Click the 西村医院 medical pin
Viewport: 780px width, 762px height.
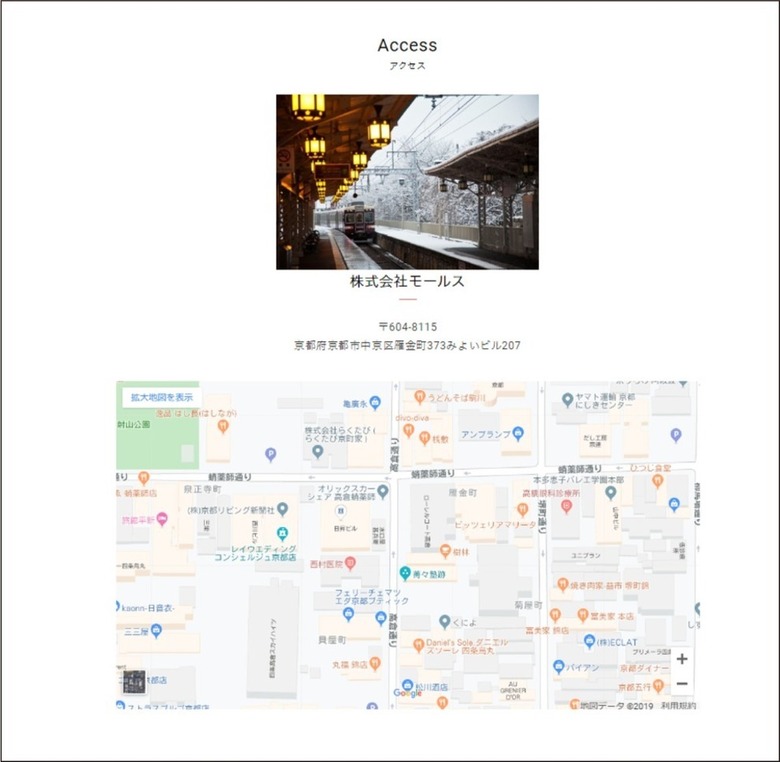pos(350,563)
